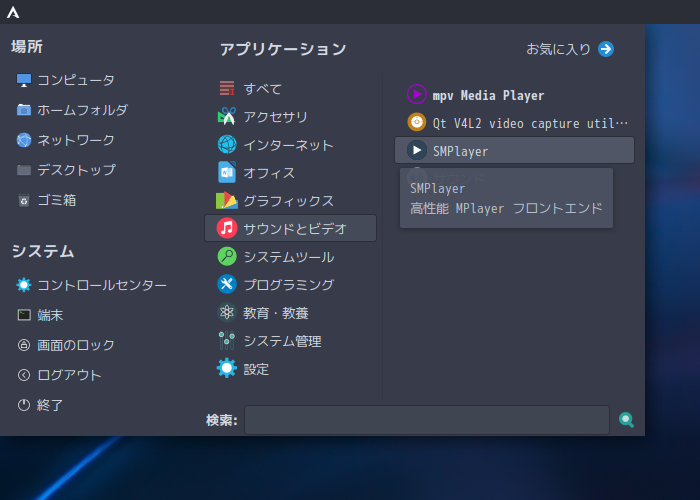Click the インターネット globe icon
The height and width of the screenshot is (500, 700).
227,145
